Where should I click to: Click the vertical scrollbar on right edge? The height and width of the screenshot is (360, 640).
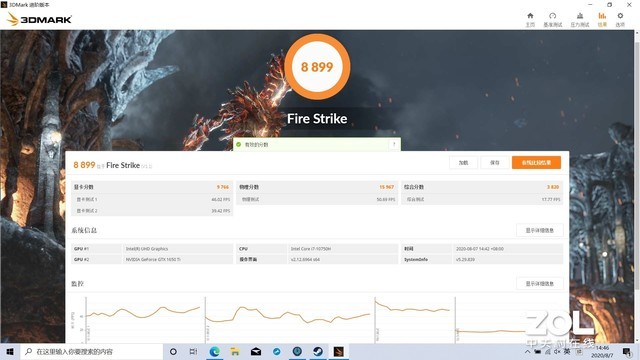pyautogui.click(x=637, y=186)
